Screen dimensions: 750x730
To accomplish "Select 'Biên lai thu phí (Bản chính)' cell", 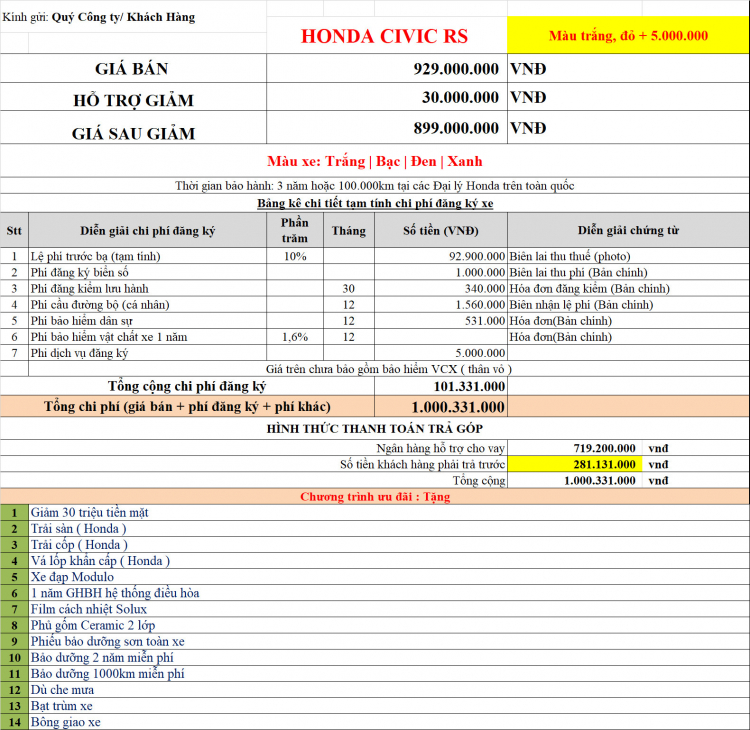I will [628, 272].
